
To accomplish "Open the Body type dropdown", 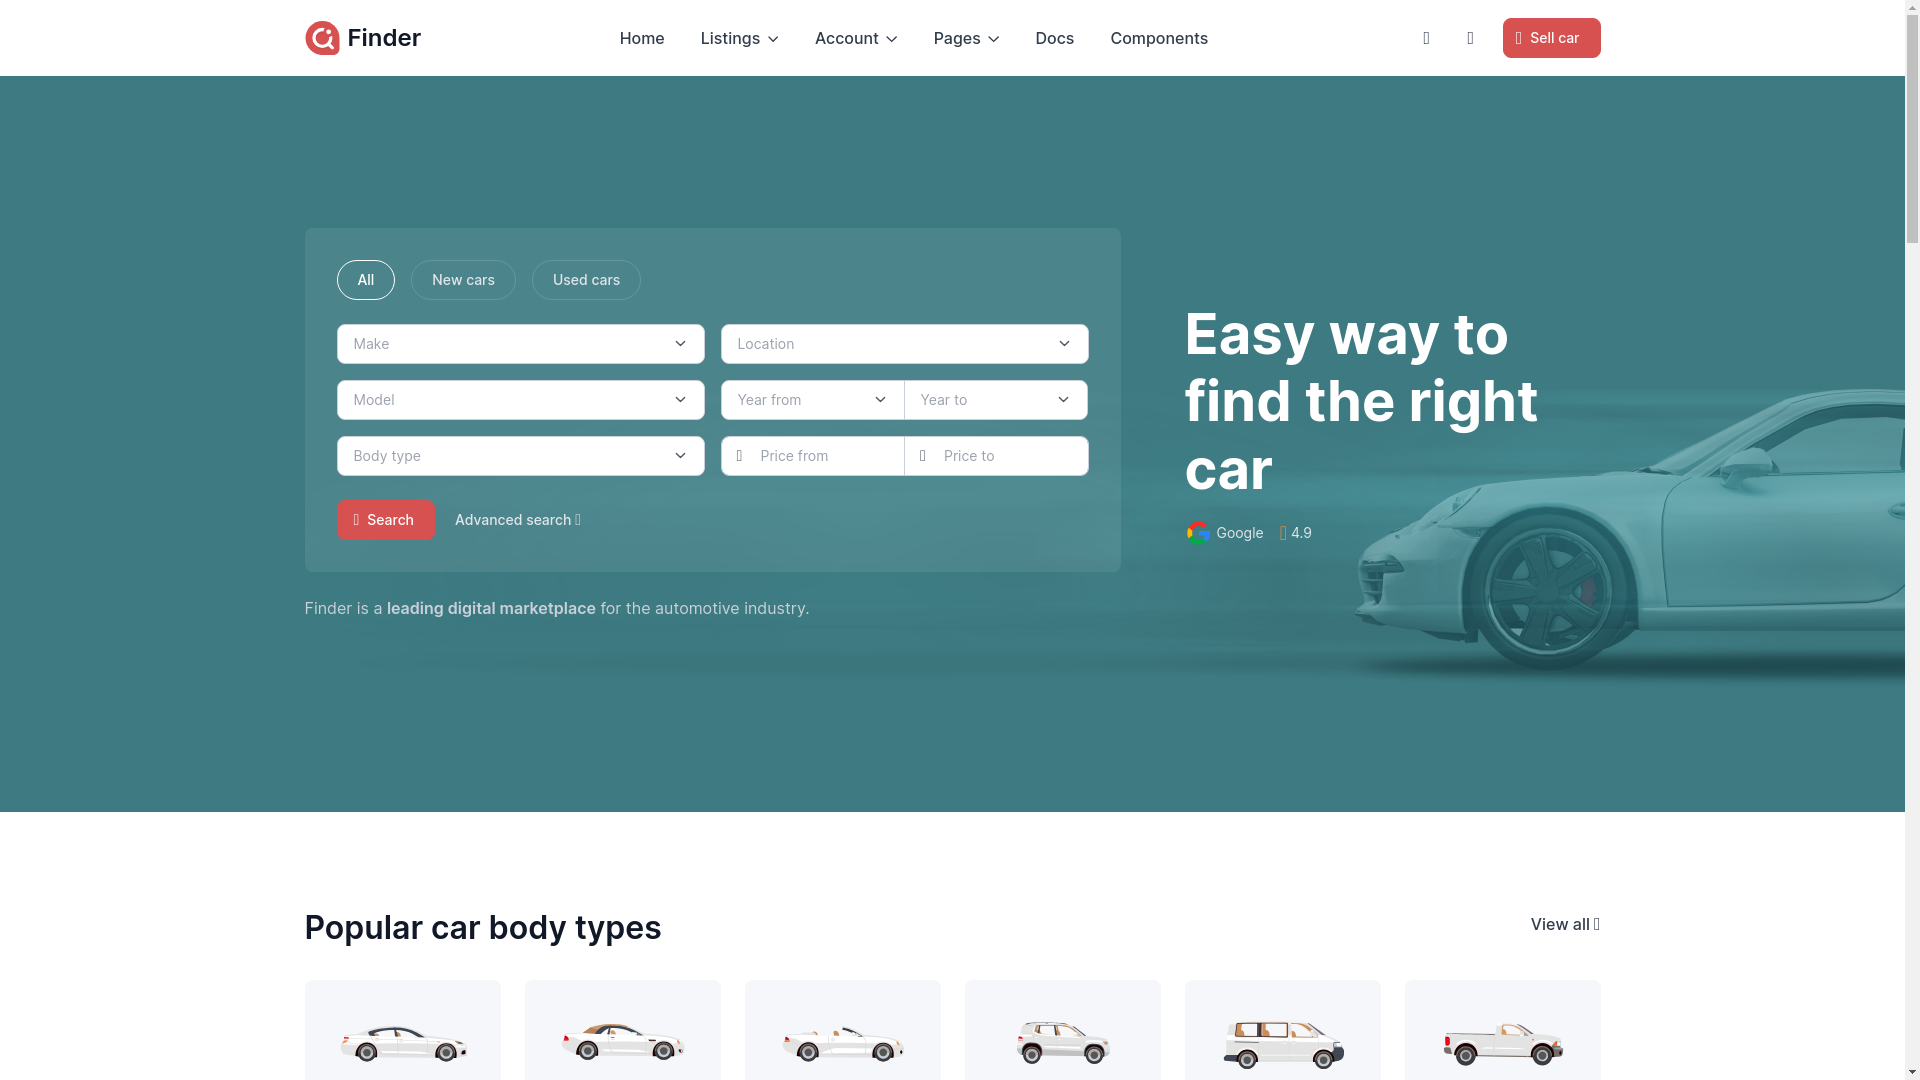I will [x=521, y=456].
